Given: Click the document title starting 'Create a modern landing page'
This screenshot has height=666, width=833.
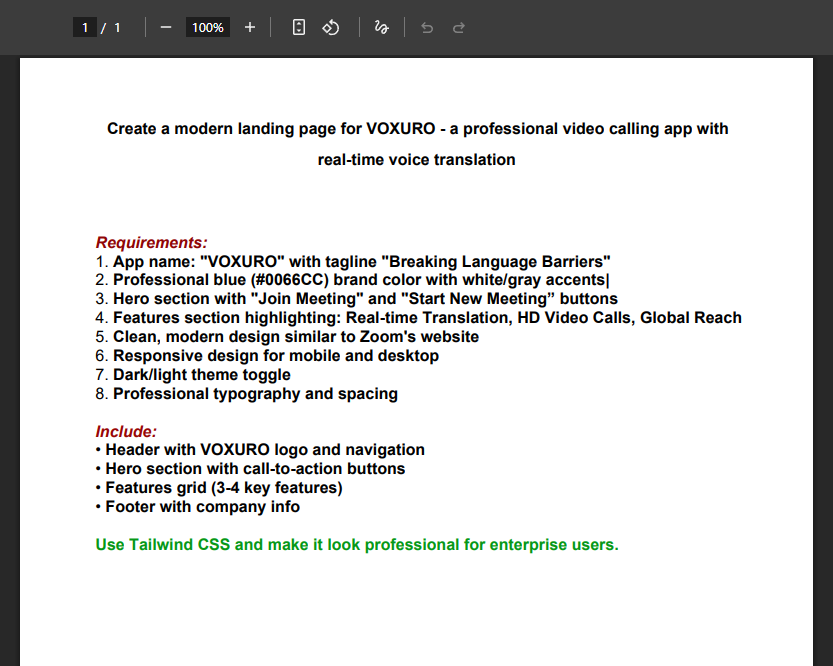Looking at the screenshot, I should pyautogui.click(x=418, y=129).
